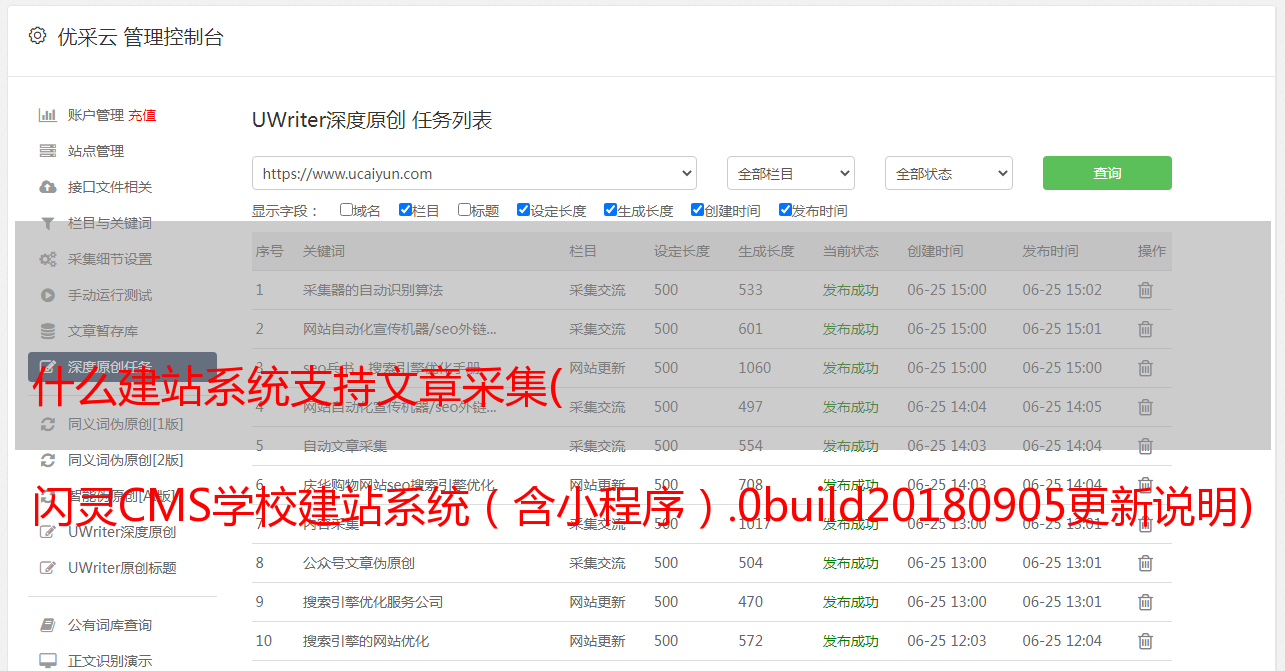Open the https://www.ucaiyun.com site dropdown
The width and height of the screenshot is (1285, 671).
point(474,173)
